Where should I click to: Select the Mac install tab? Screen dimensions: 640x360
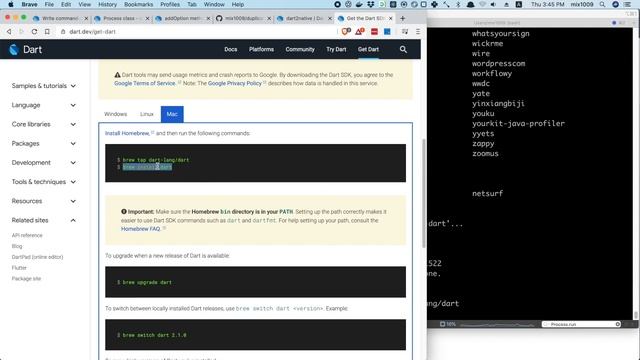(x=172, y=114)
